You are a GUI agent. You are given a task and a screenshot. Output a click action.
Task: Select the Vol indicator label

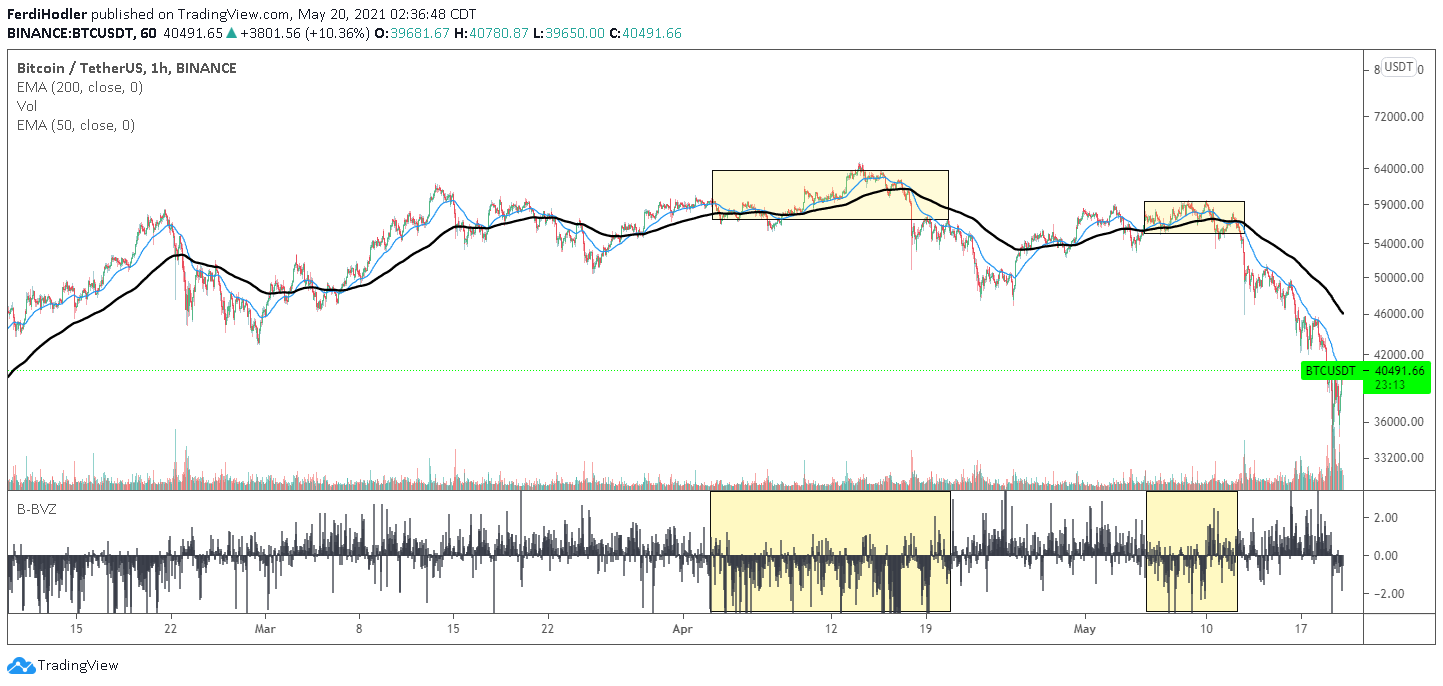27,106
